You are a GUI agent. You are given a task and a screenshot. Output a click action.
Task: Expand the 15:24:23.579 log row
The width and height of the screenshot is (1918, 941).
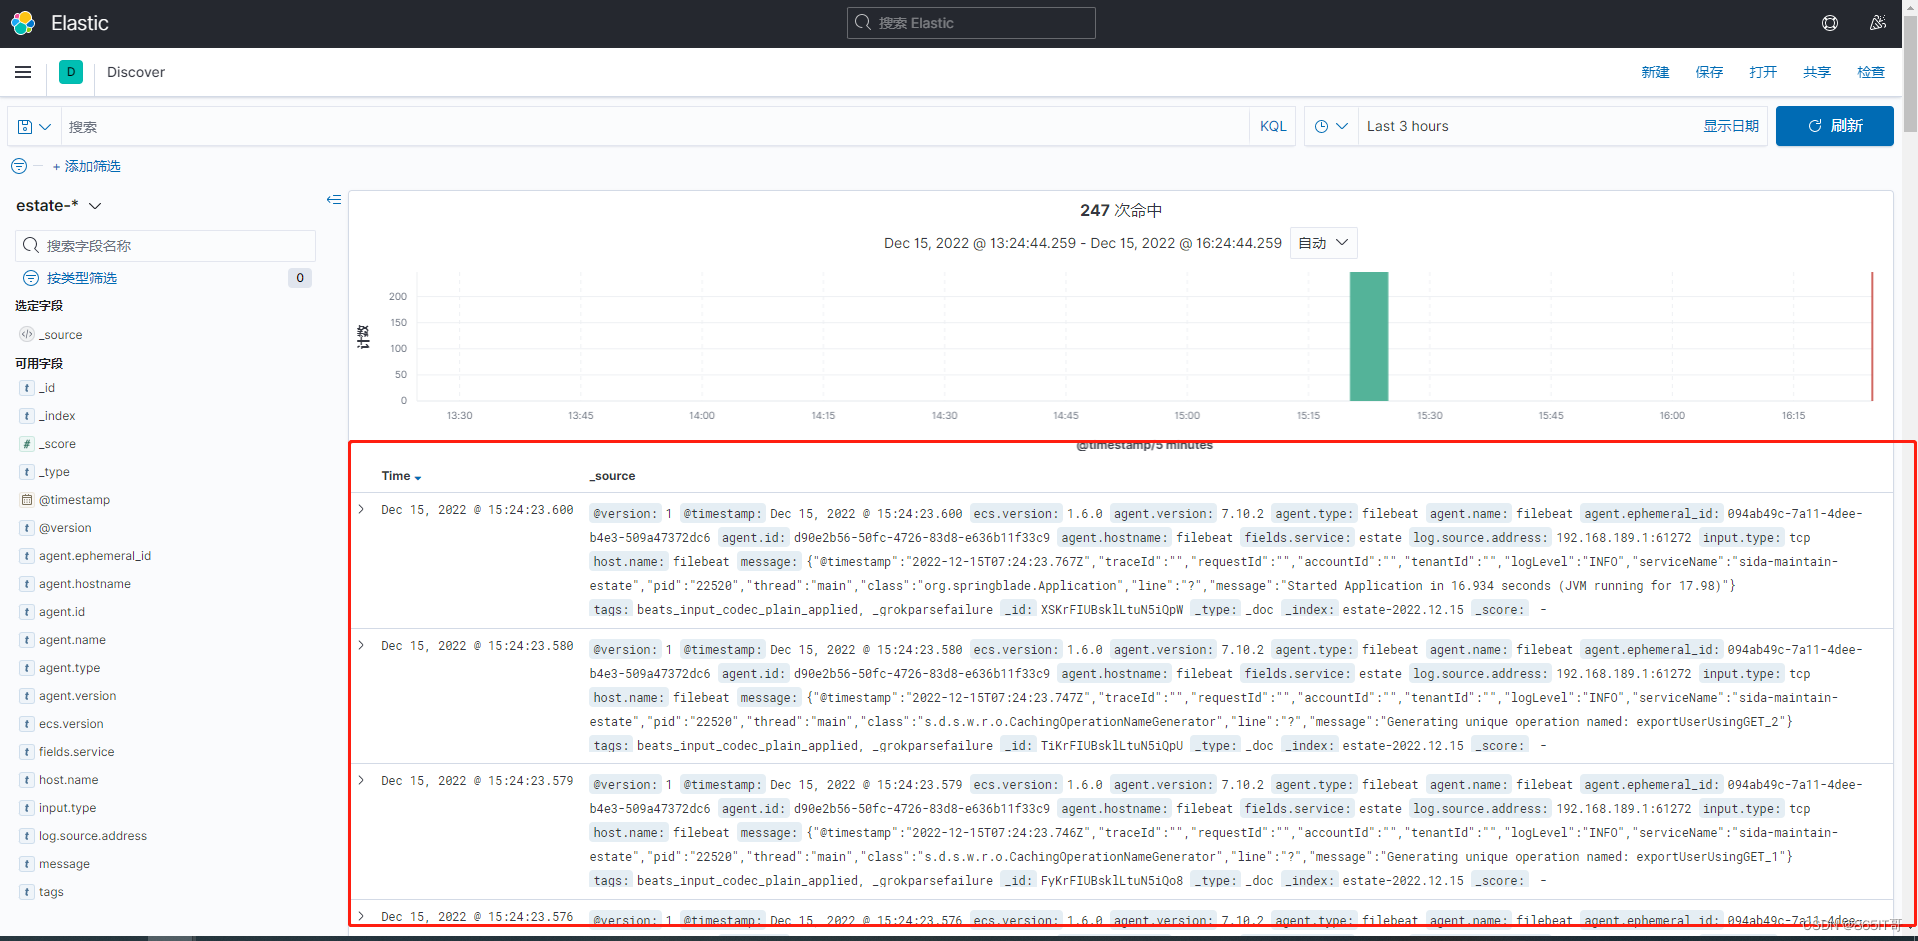[x=362, y=781]
